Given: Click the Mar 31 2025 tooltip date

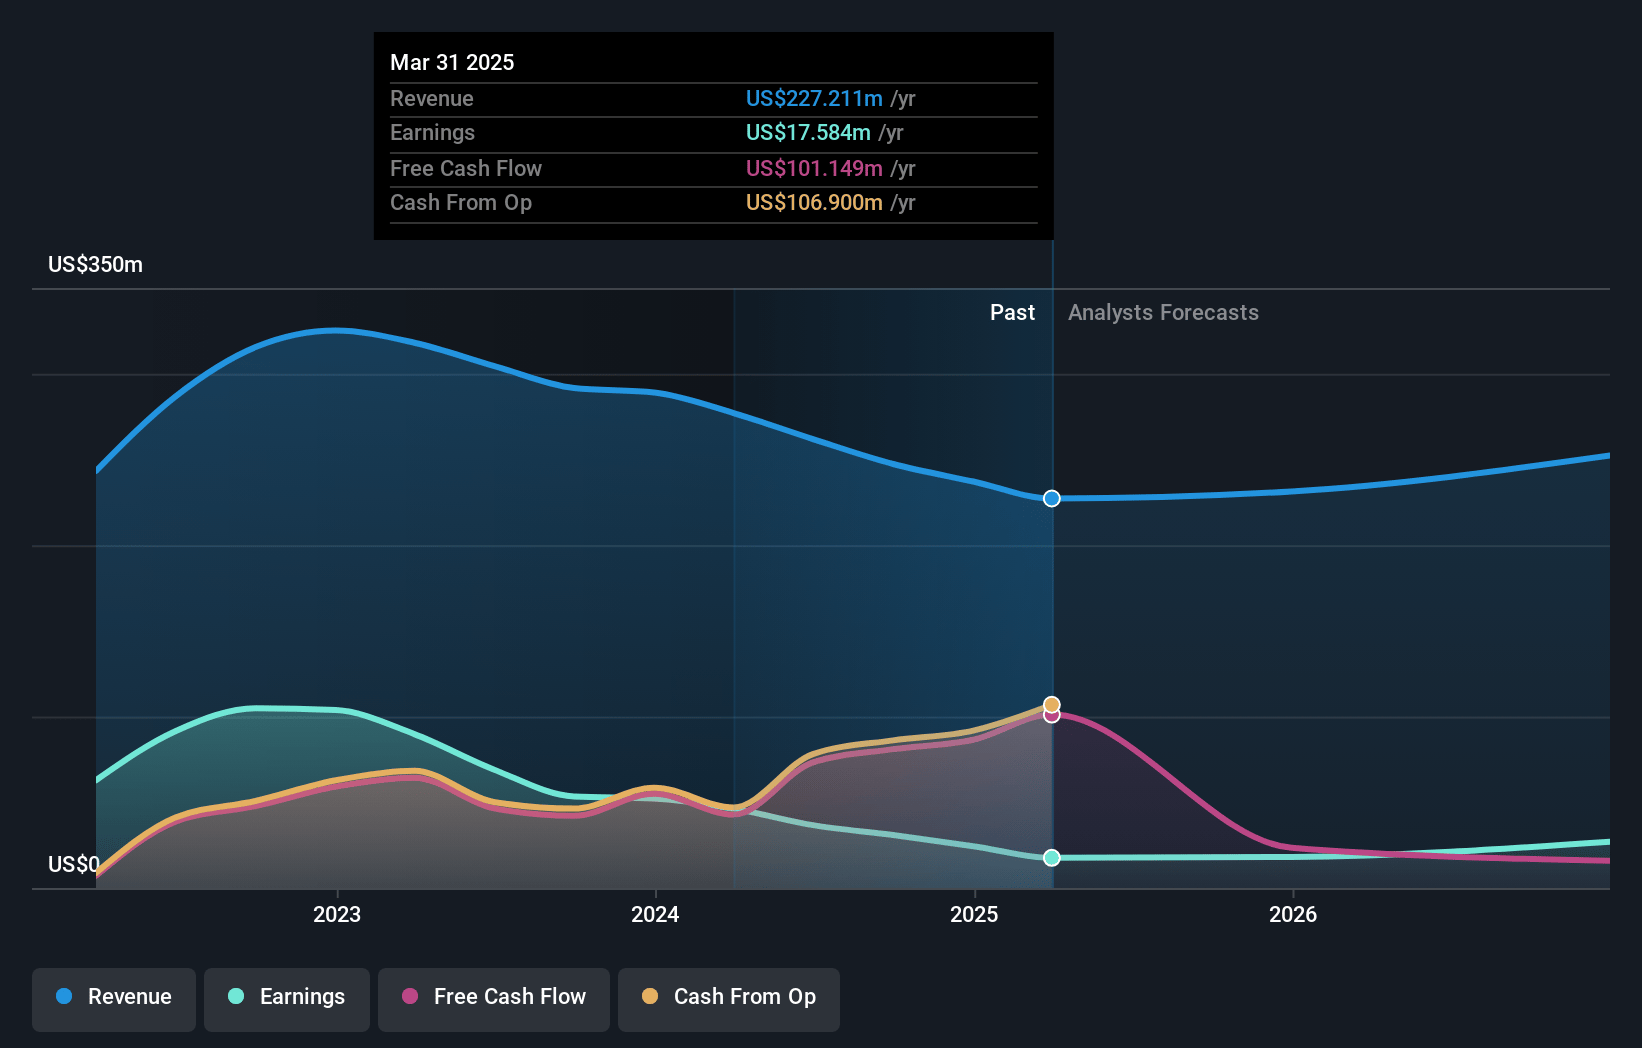Looking at the screenshot, I should point(452,63).
